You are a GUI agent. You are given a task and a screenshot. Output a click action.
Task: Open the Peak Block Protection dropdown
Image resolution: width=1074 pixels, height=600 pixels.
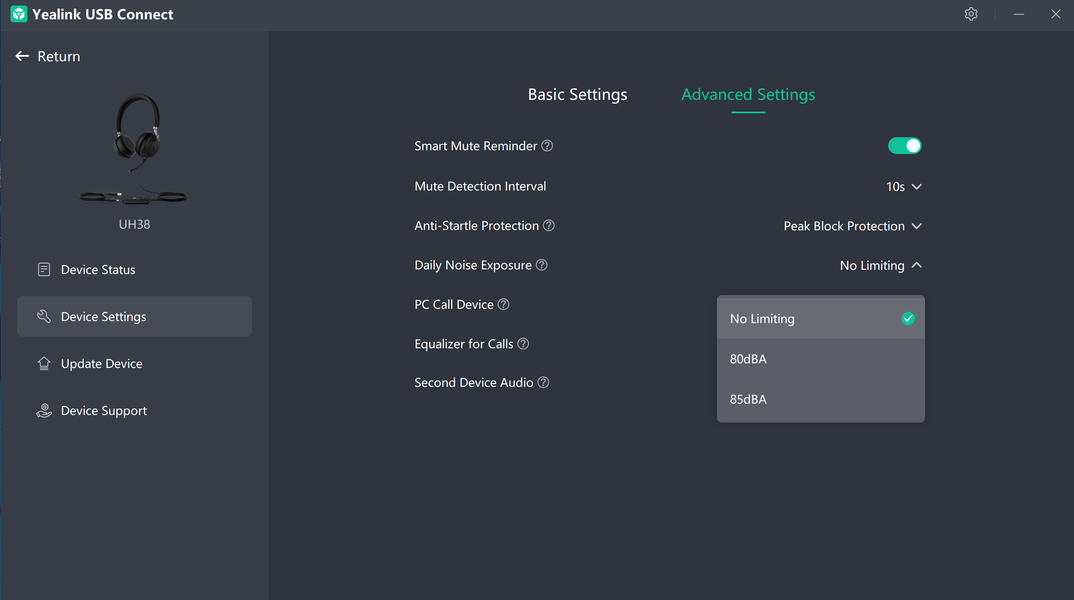pos(852,227)
